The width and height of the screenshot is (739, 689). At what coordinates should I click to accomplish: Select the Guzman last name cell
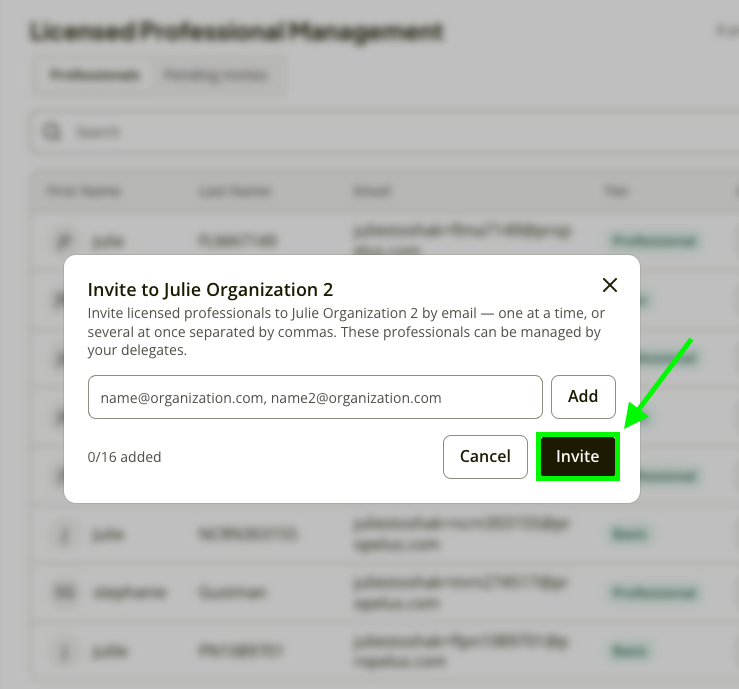tap(233, 592)
